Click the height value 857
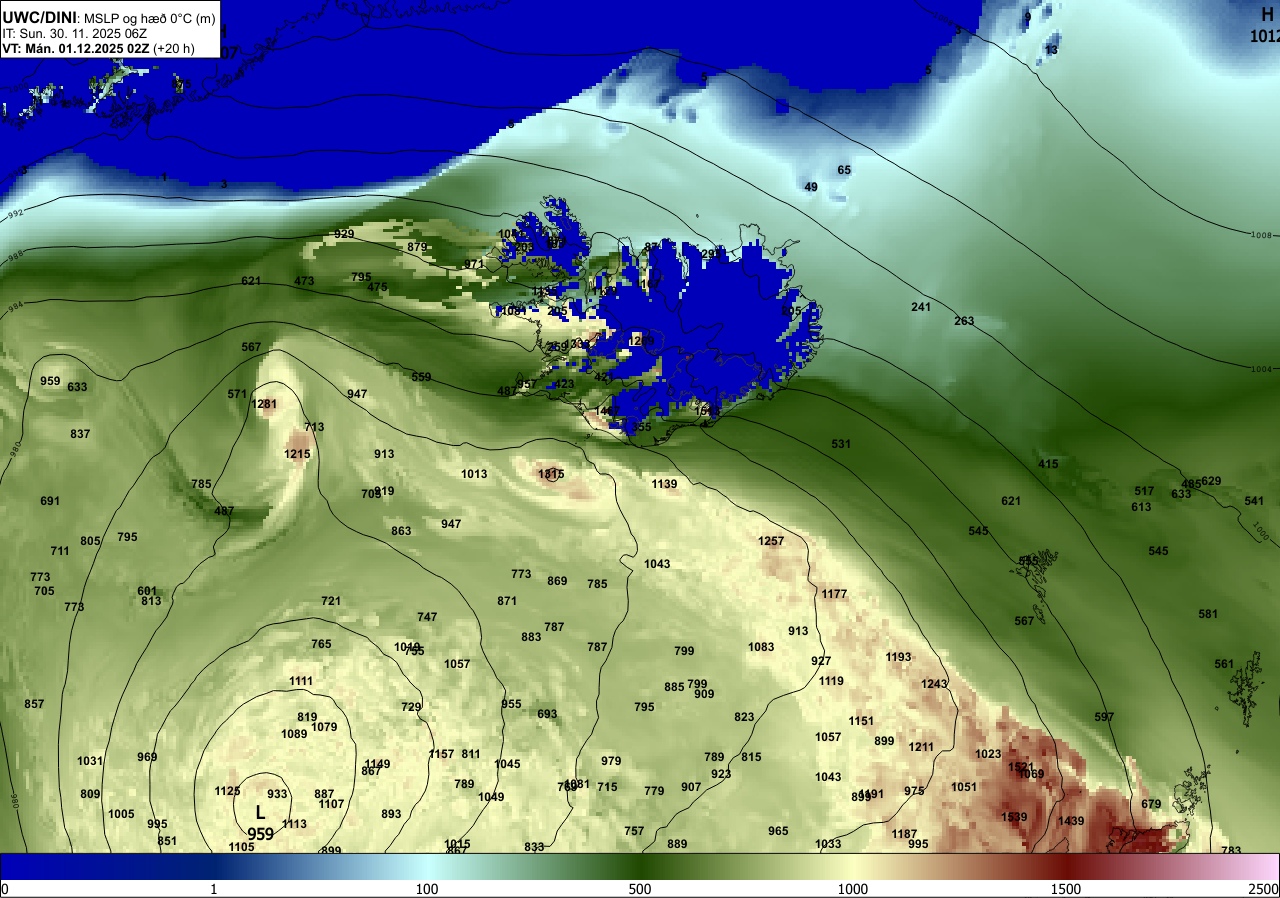 tap(34, 704)
